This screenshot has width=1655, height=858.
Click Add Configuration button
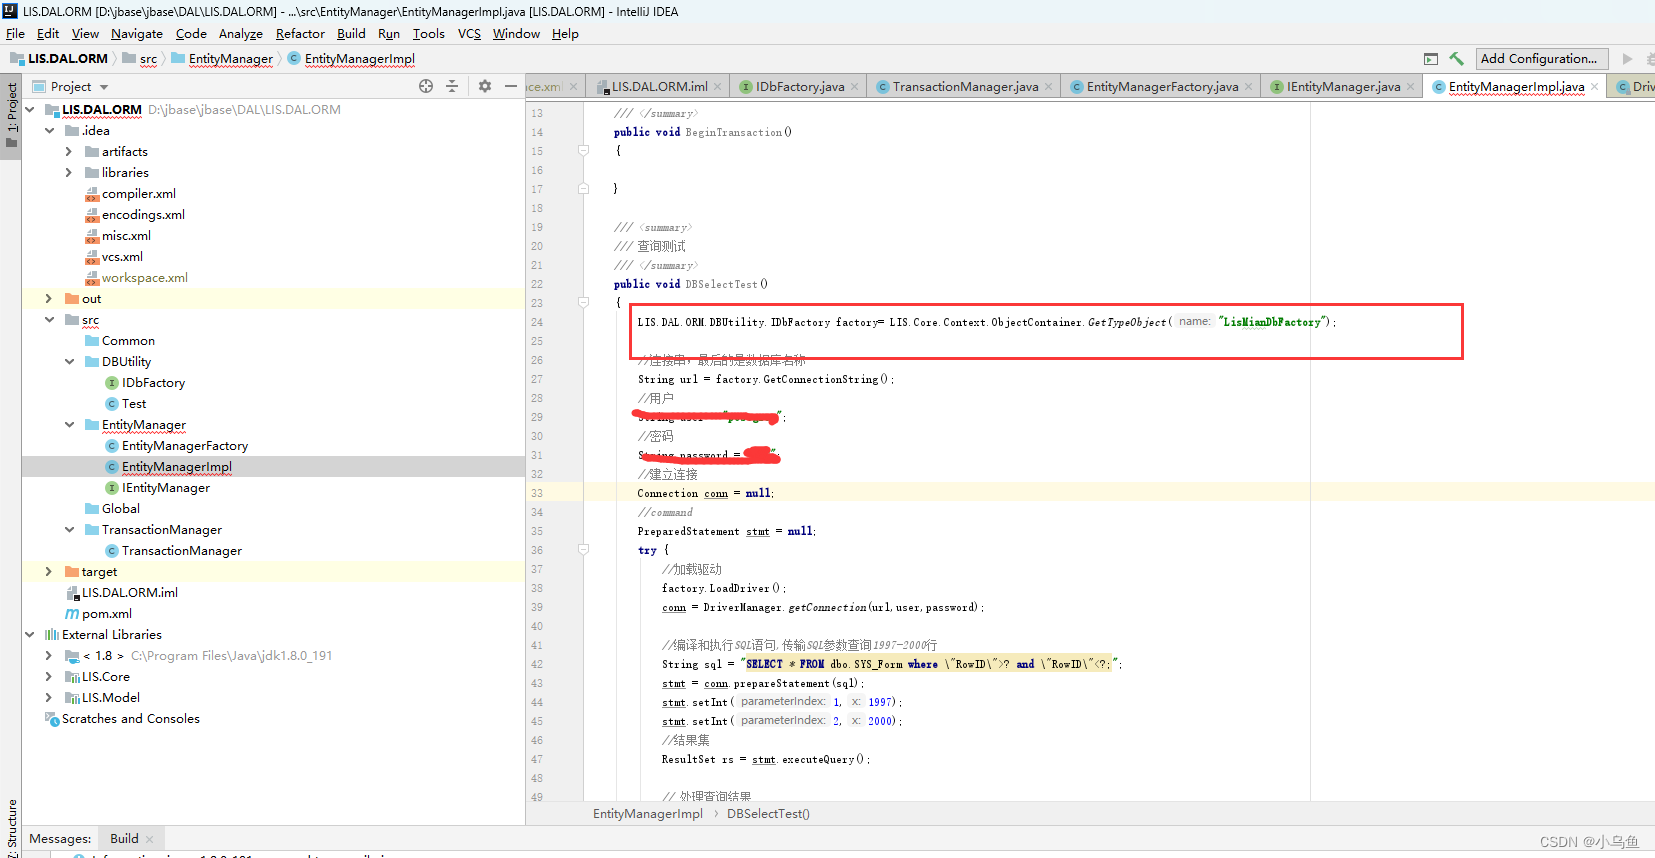[x=1542, y=59]
